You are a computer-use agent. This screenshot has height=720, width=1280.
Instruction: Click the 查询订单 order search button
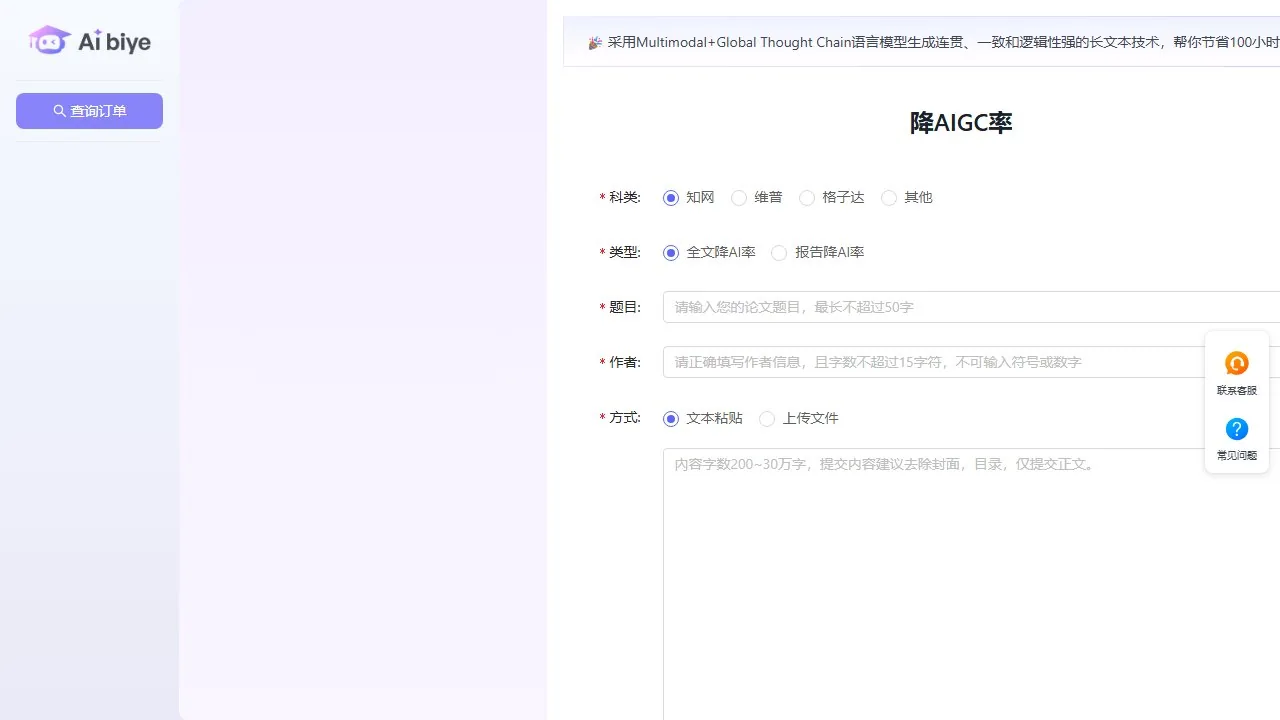coord(89,111)
